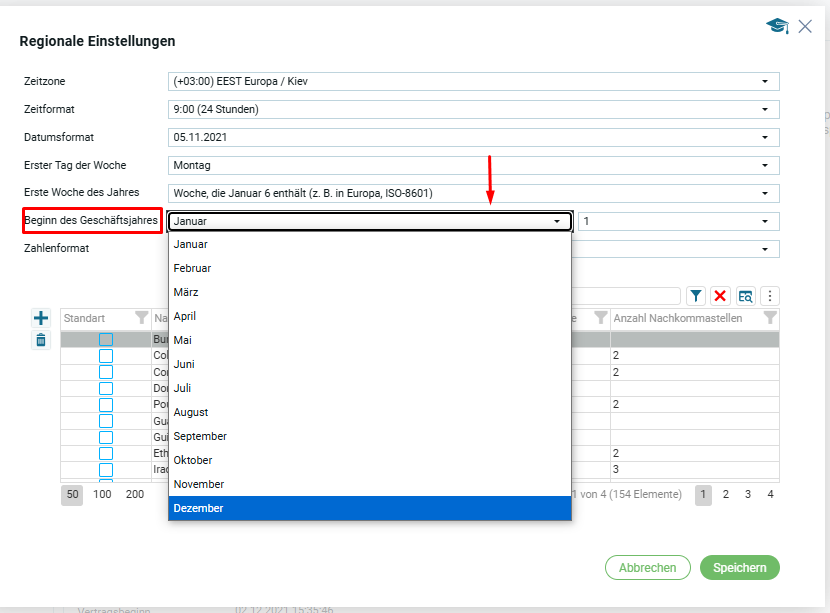Click filter icon in Standart column header
Viewport: 830px width, 613px height.
141,318
